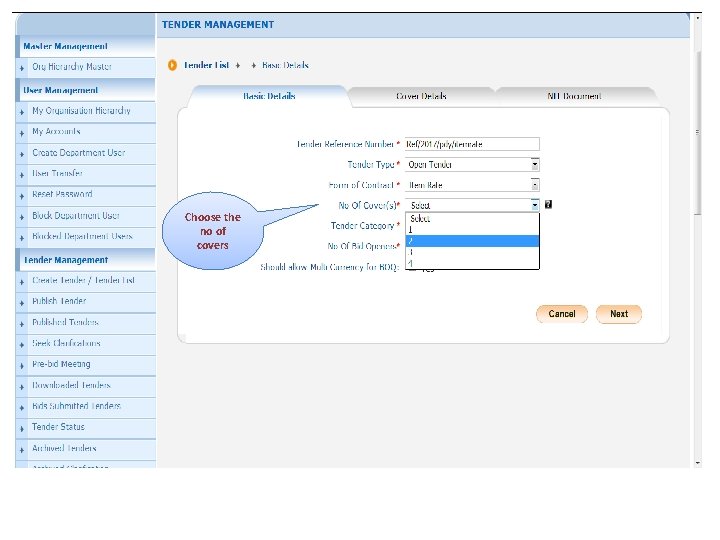
Task: Open the Tender Type dropdown
Action: [472, 164]
